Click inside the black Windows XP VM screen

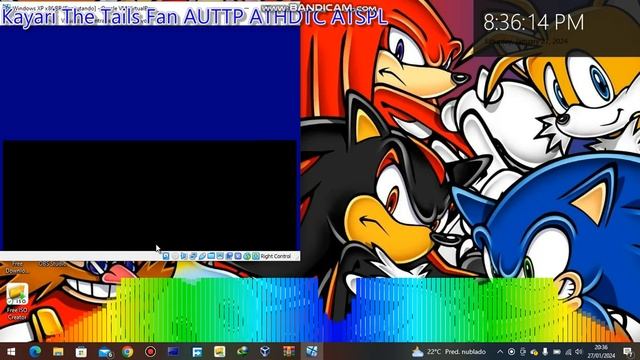[x=149, y=195]
